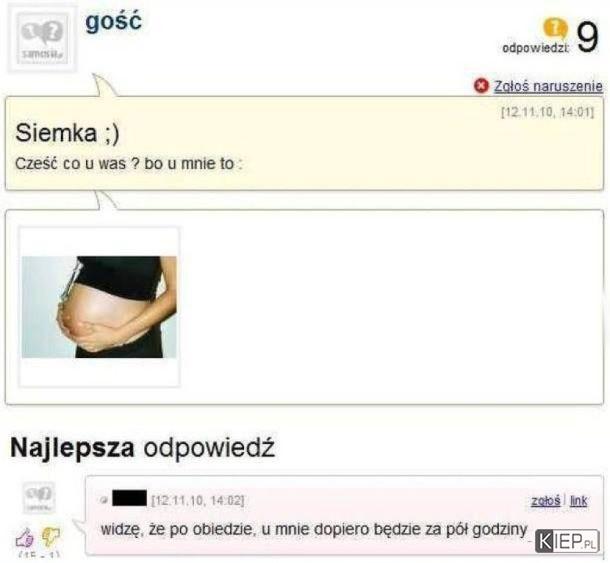Open the pregnant belly photo thumbnail
The height and width of the screenshot is (563, 610).
tap(99, 307)
